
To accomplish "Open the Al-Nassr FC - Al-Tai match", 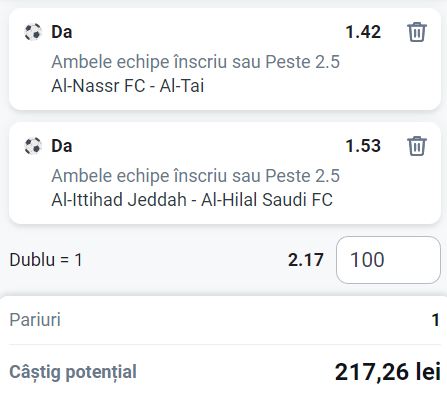I will pyautogui.click(x=128, y=86).
